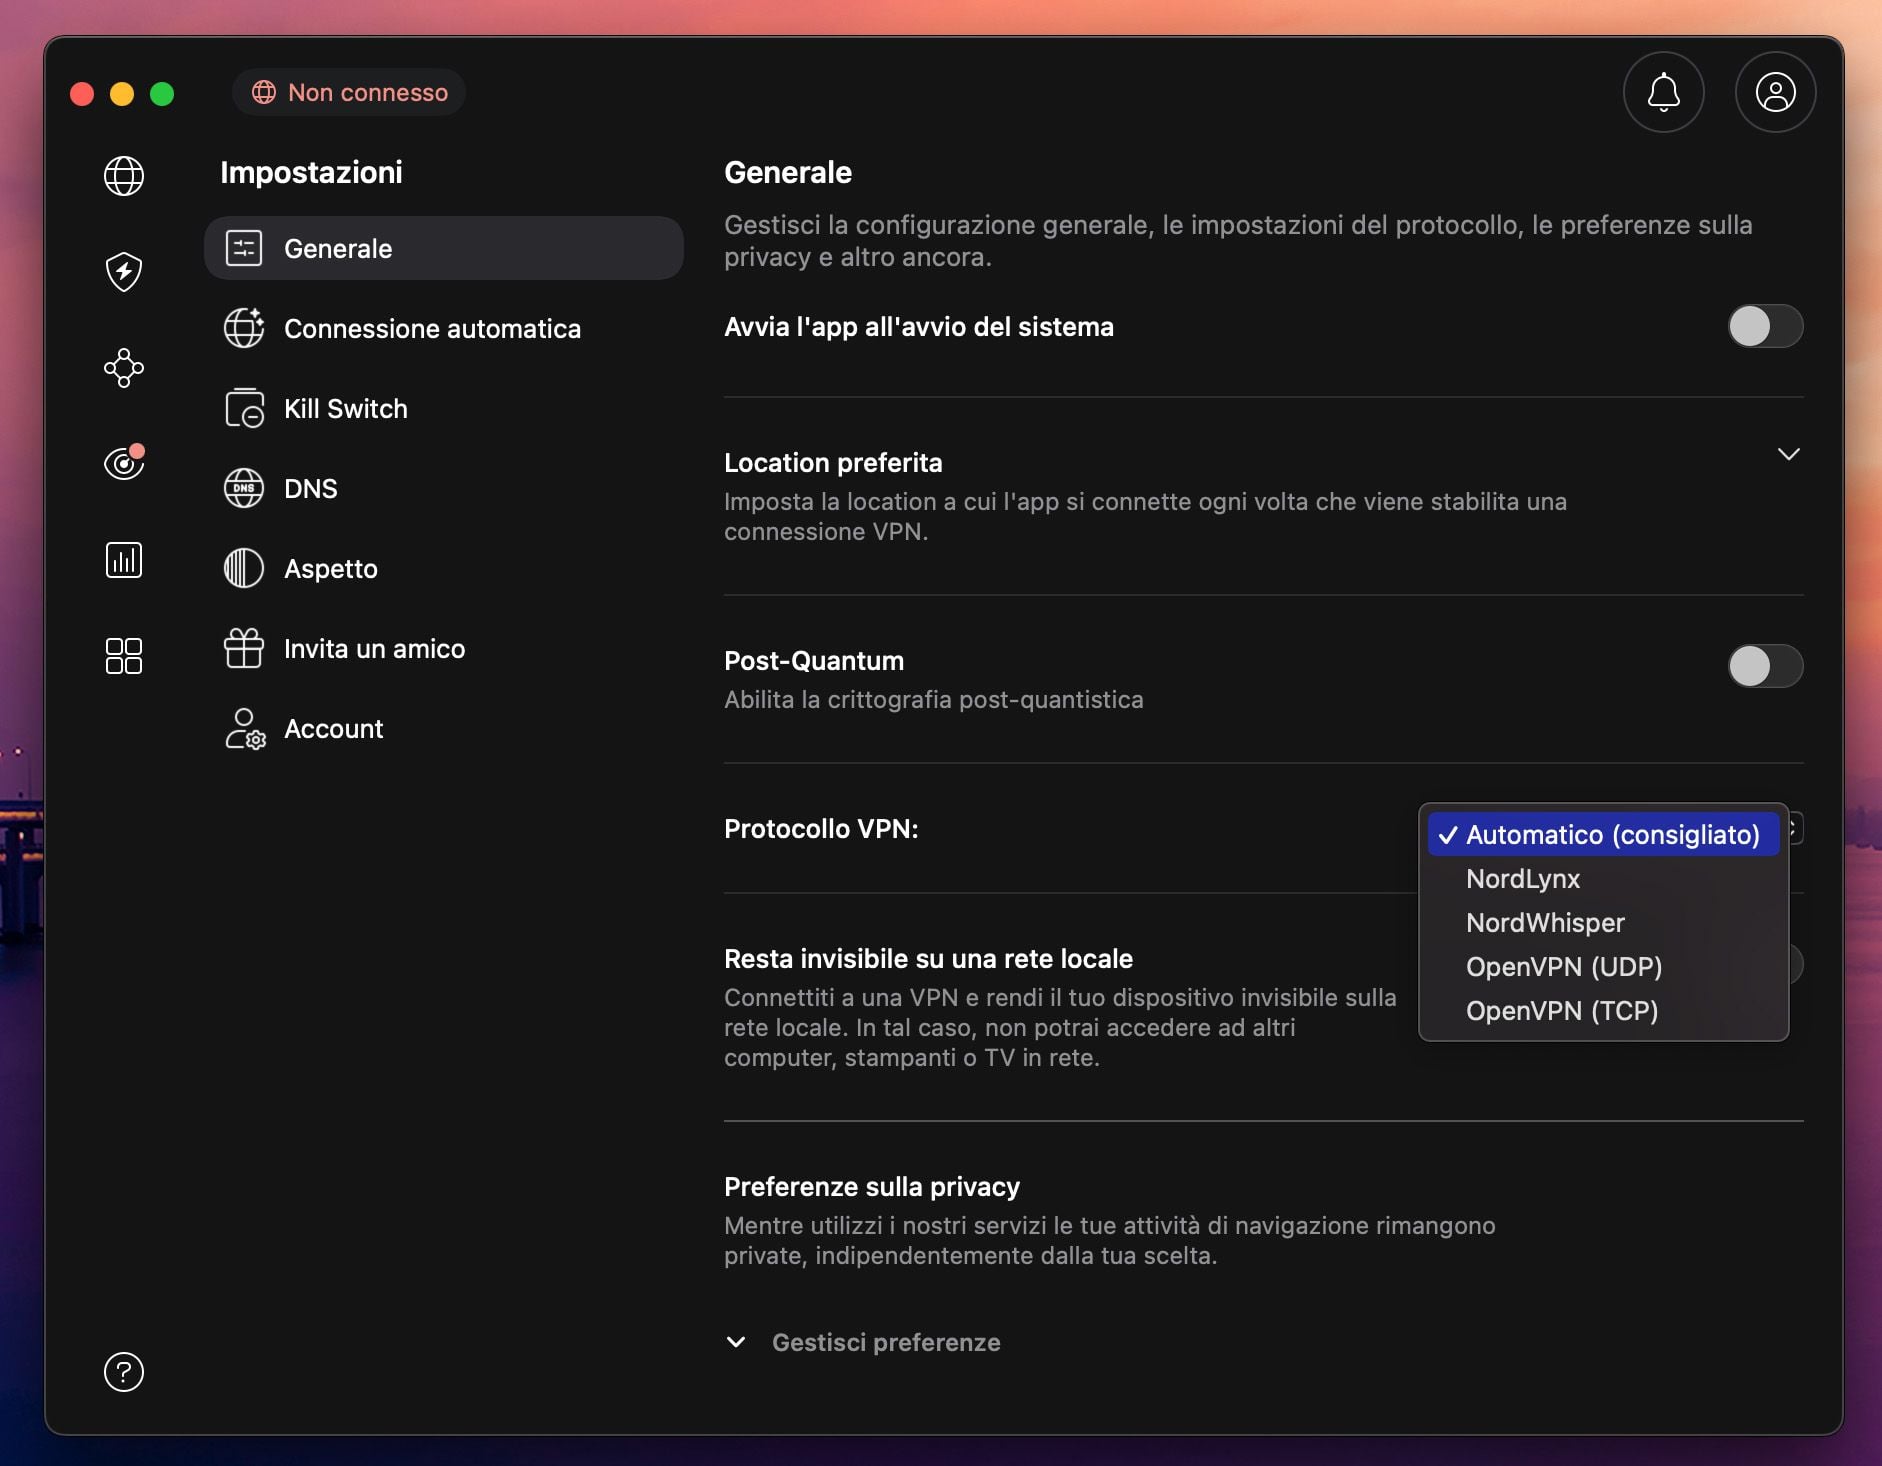Choose OpenVPN (UDP) protocol
Screen dimensions: 1882x1466
click(1603, 967)
